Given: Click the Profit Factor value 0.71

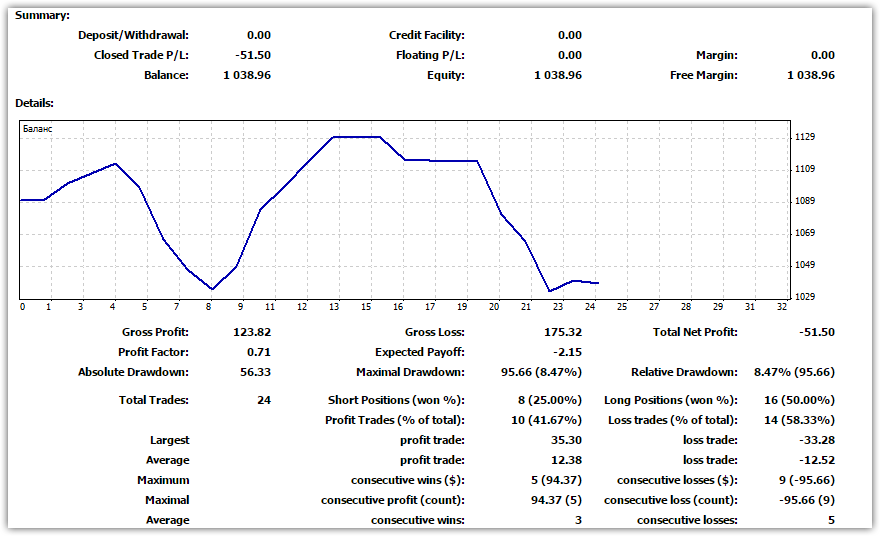Looking at the screenshot, I should pyautogui.click(x=258, y=352).
